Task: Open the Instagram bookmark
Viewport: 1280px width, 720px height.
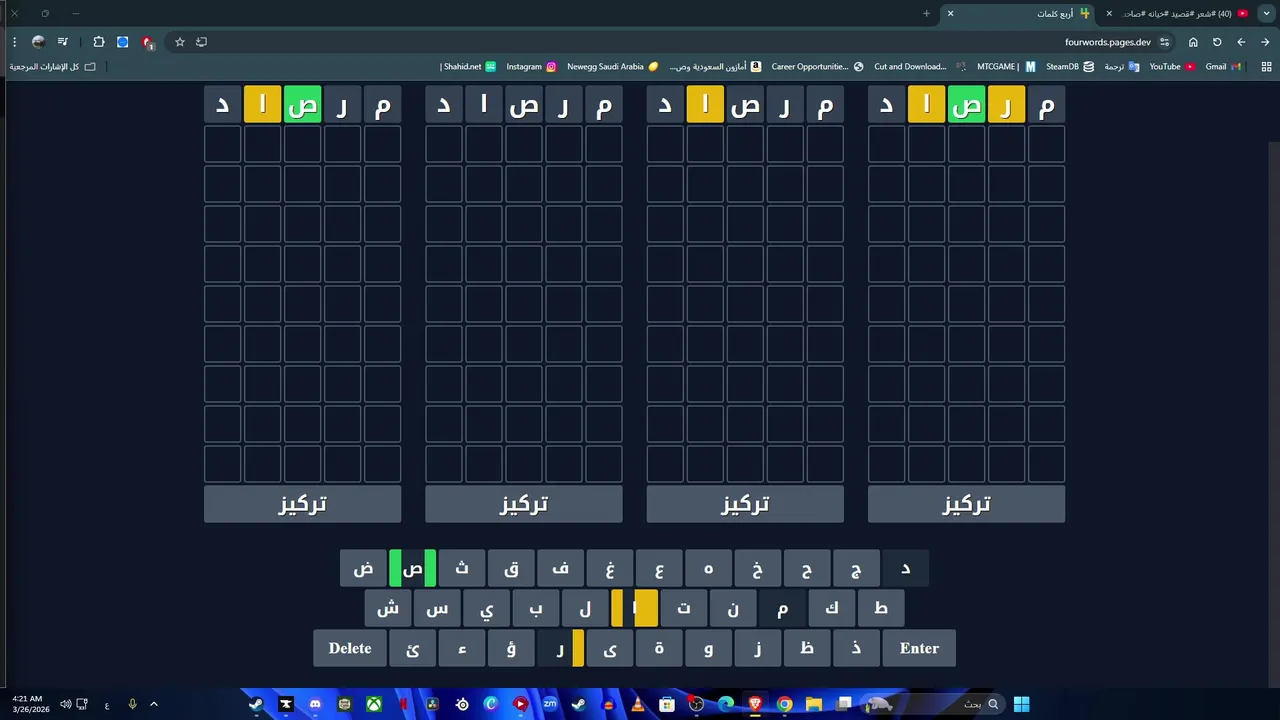Action: click(531, 67)
